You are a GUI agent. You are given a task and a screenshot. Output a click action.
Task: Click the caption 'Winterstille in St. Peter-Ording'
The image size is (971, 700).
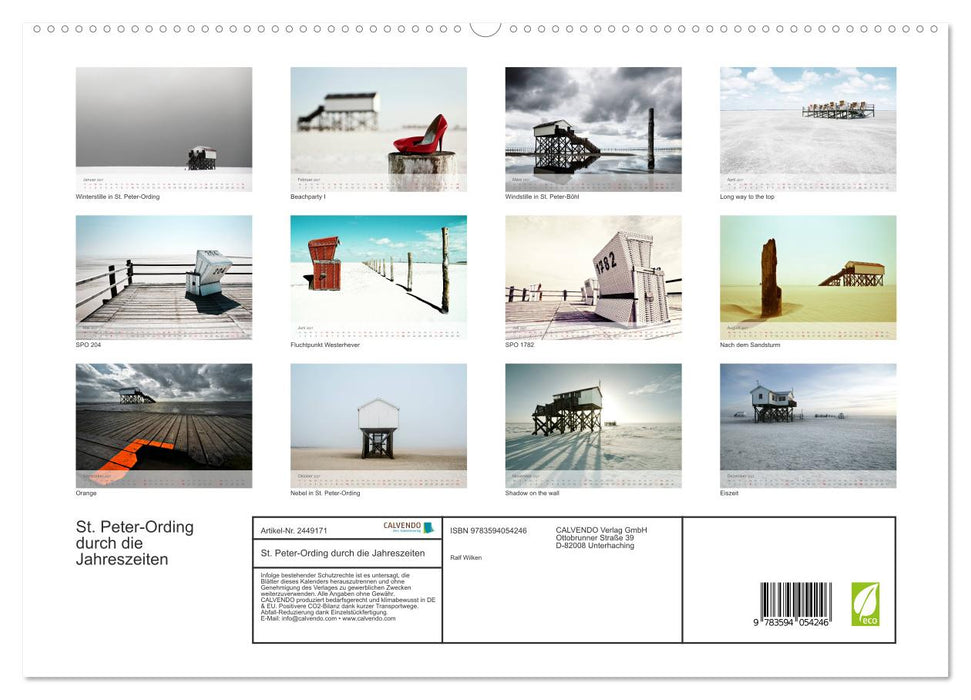pos(118,197)
